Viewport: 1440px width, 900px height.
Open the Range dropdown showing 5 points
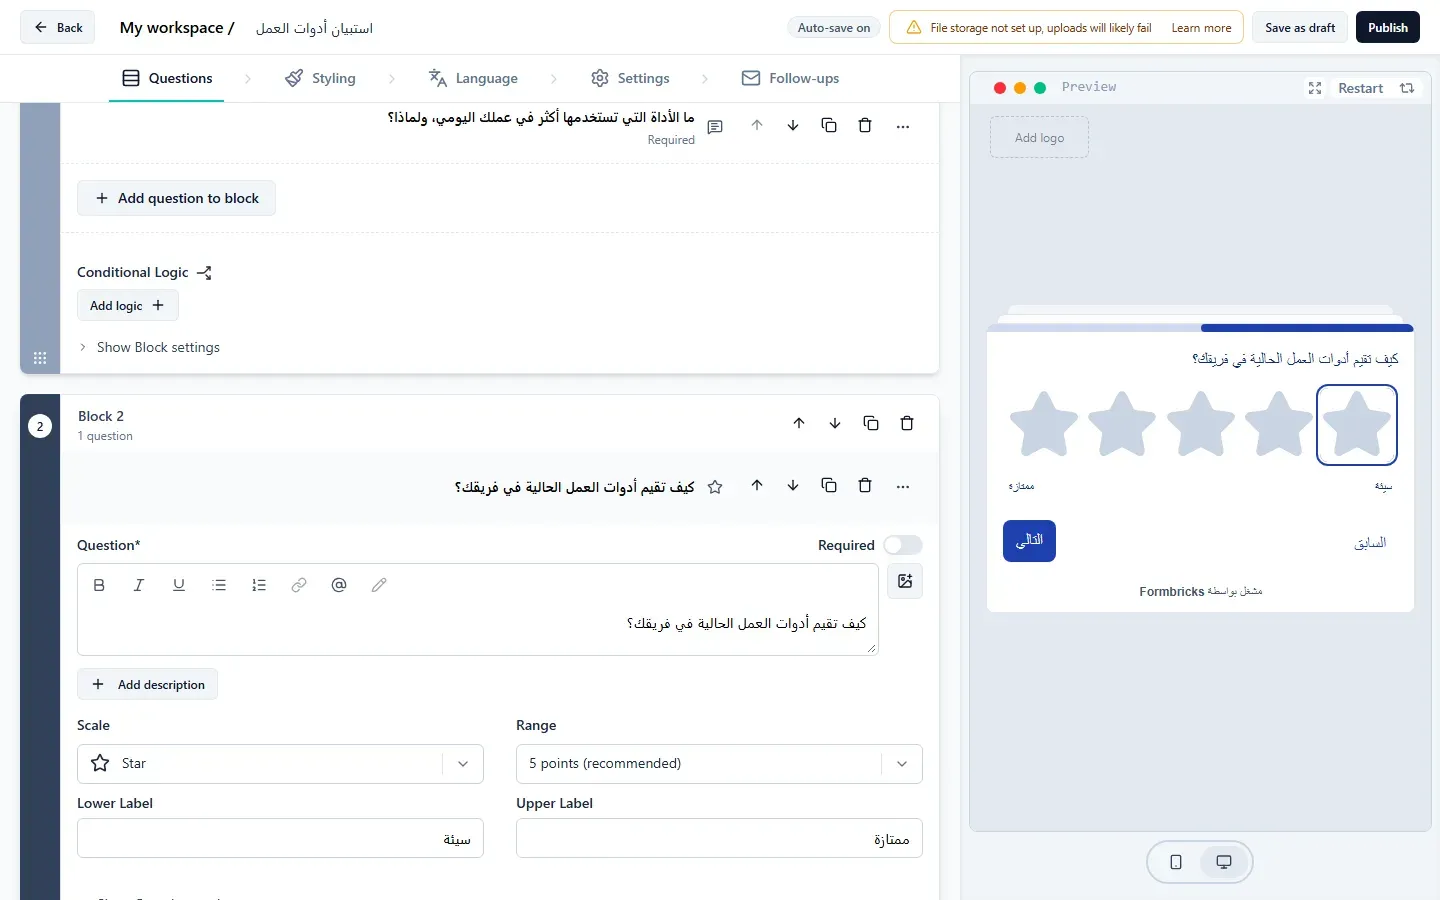pos(719,764)
